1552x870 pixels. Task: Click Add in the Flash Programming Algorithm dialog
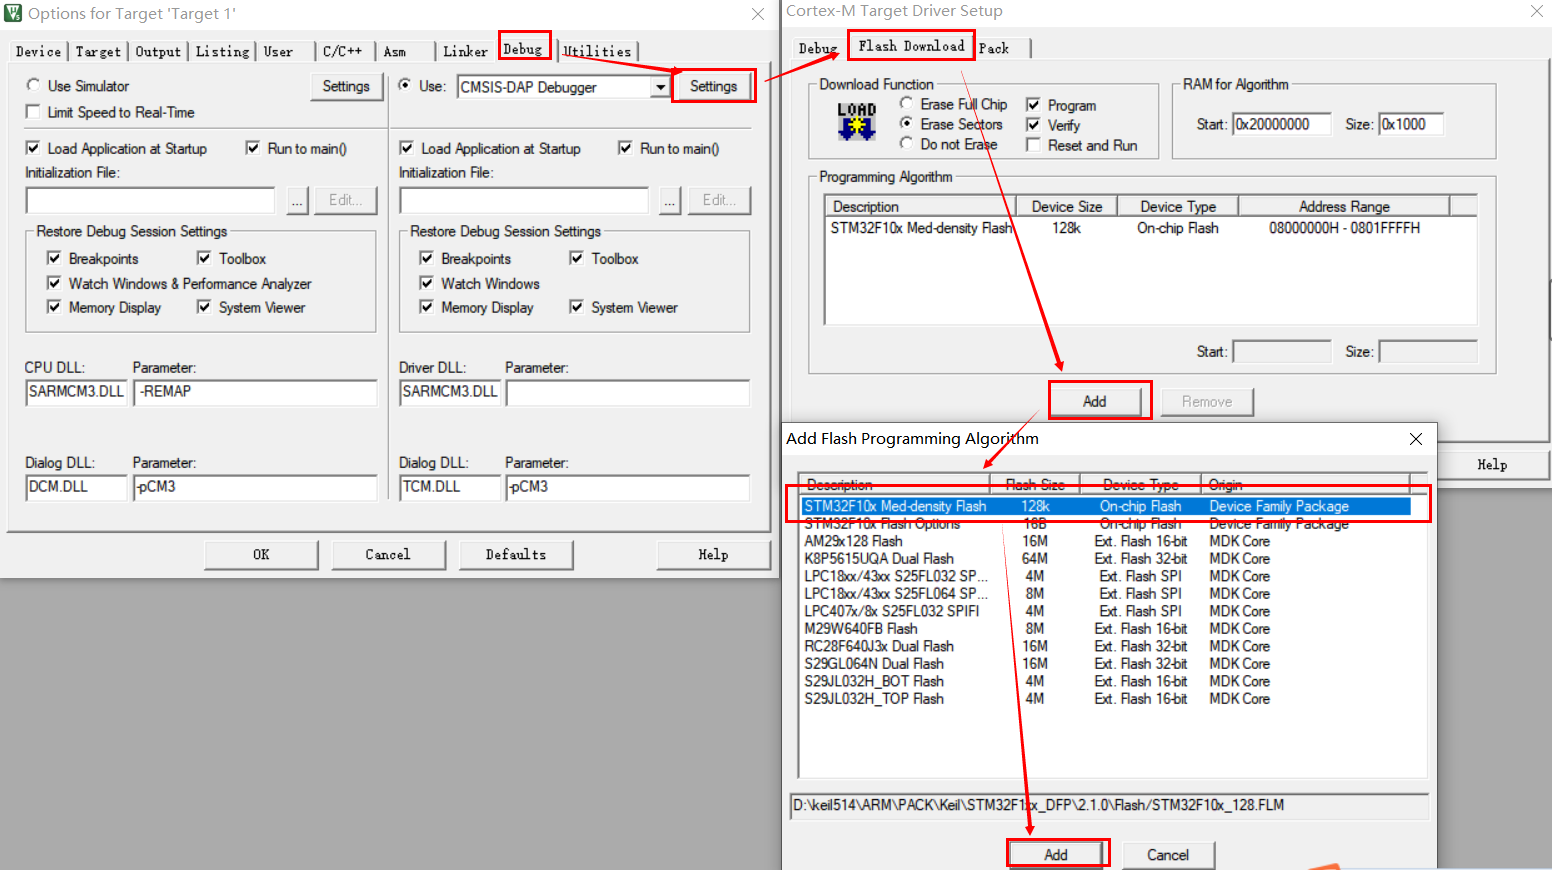[x=1057, y=853]
